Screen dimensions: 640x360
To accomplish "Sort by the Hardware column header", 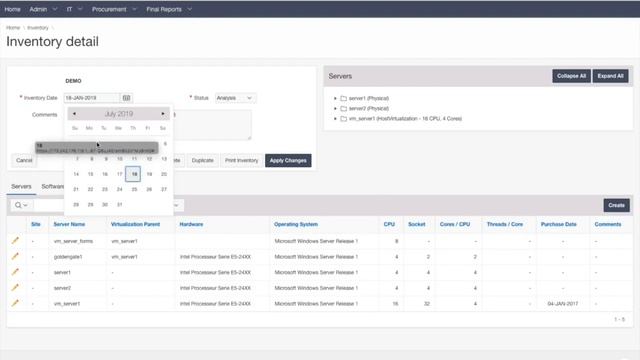I will [191, 224].
